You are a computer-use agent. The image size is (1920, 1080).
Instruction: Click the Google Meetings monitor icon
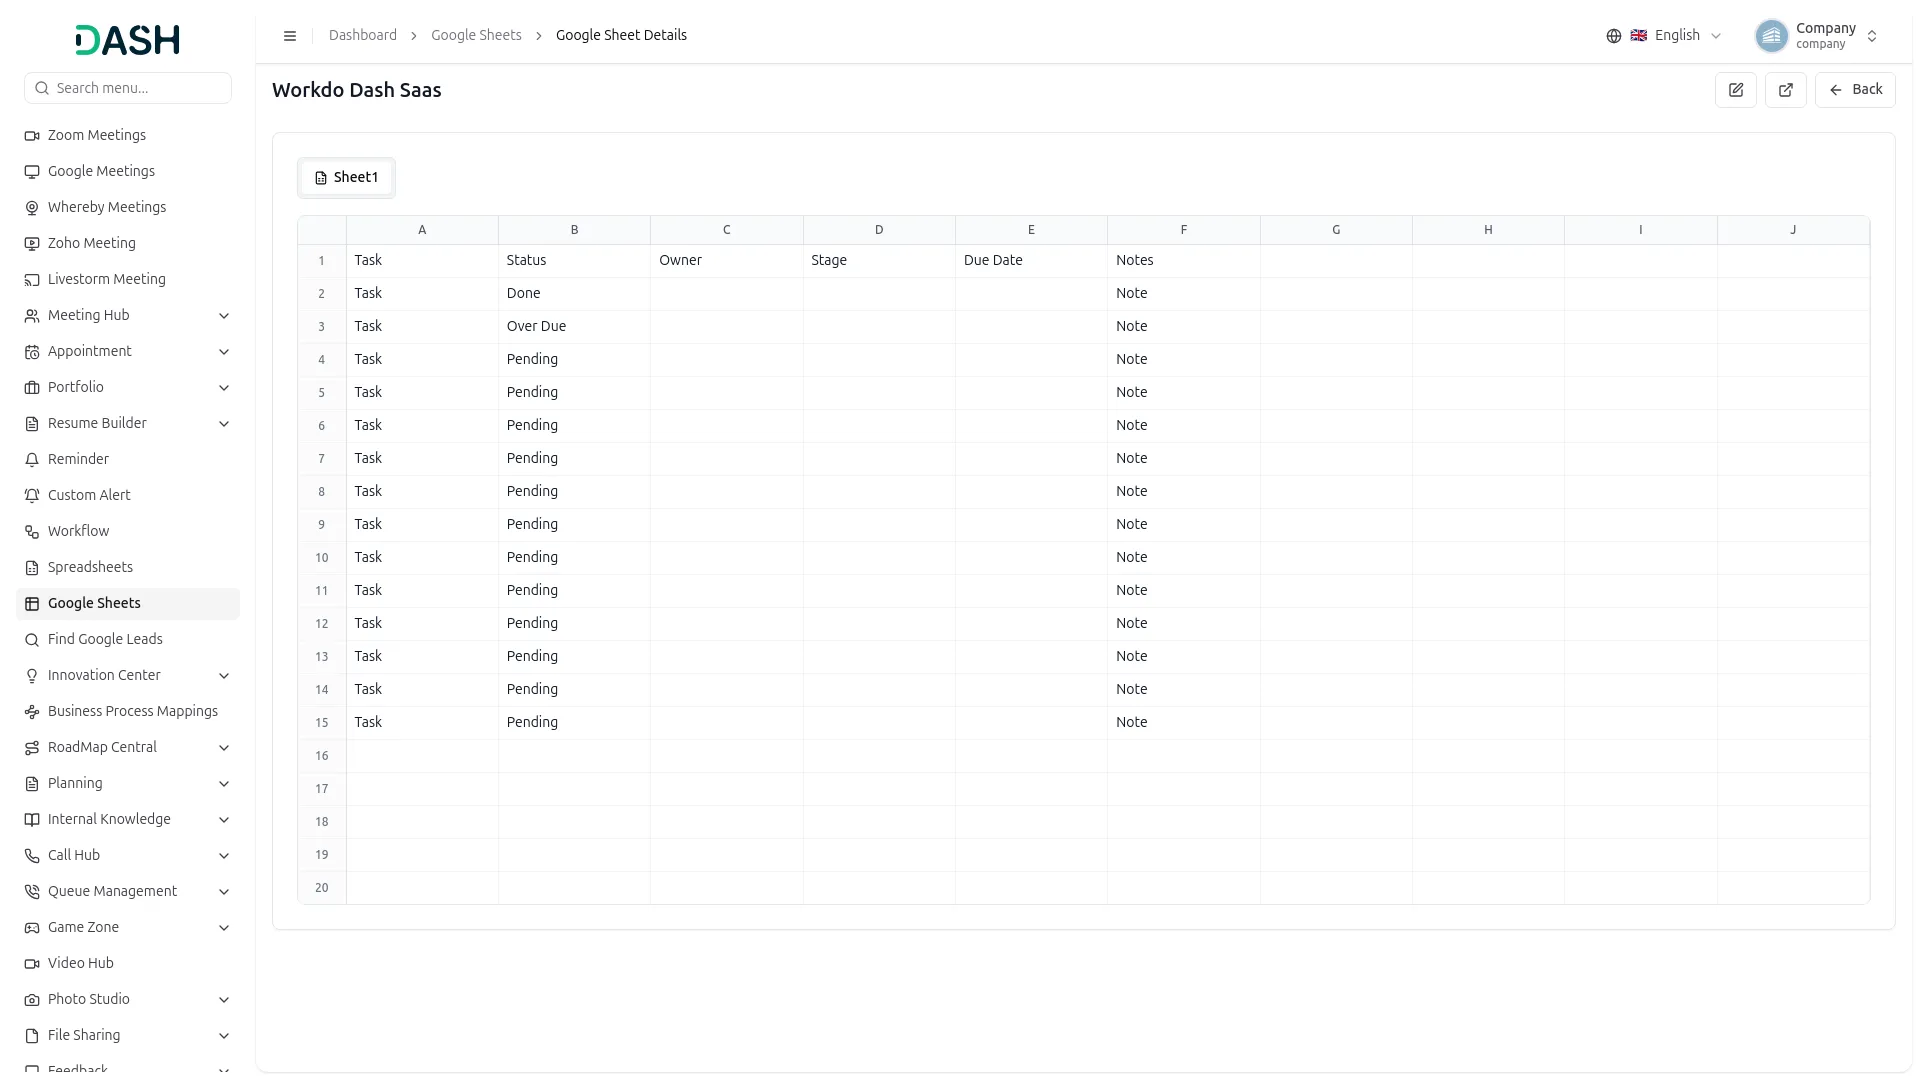[x=32, y=172]
